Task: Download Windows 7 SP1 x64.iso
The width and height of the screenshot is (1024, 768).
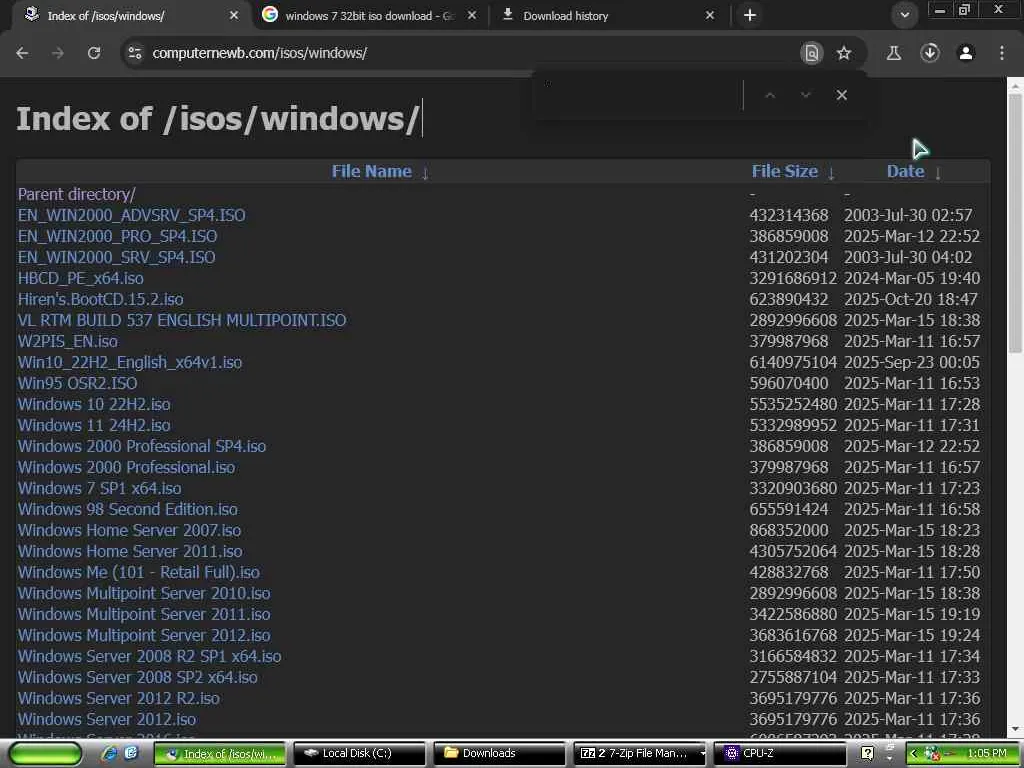Action: (99, 488)
